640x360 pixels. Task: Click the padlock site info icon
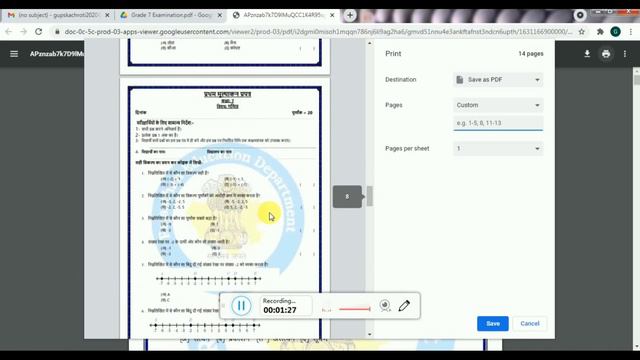[x=57, y=31]
